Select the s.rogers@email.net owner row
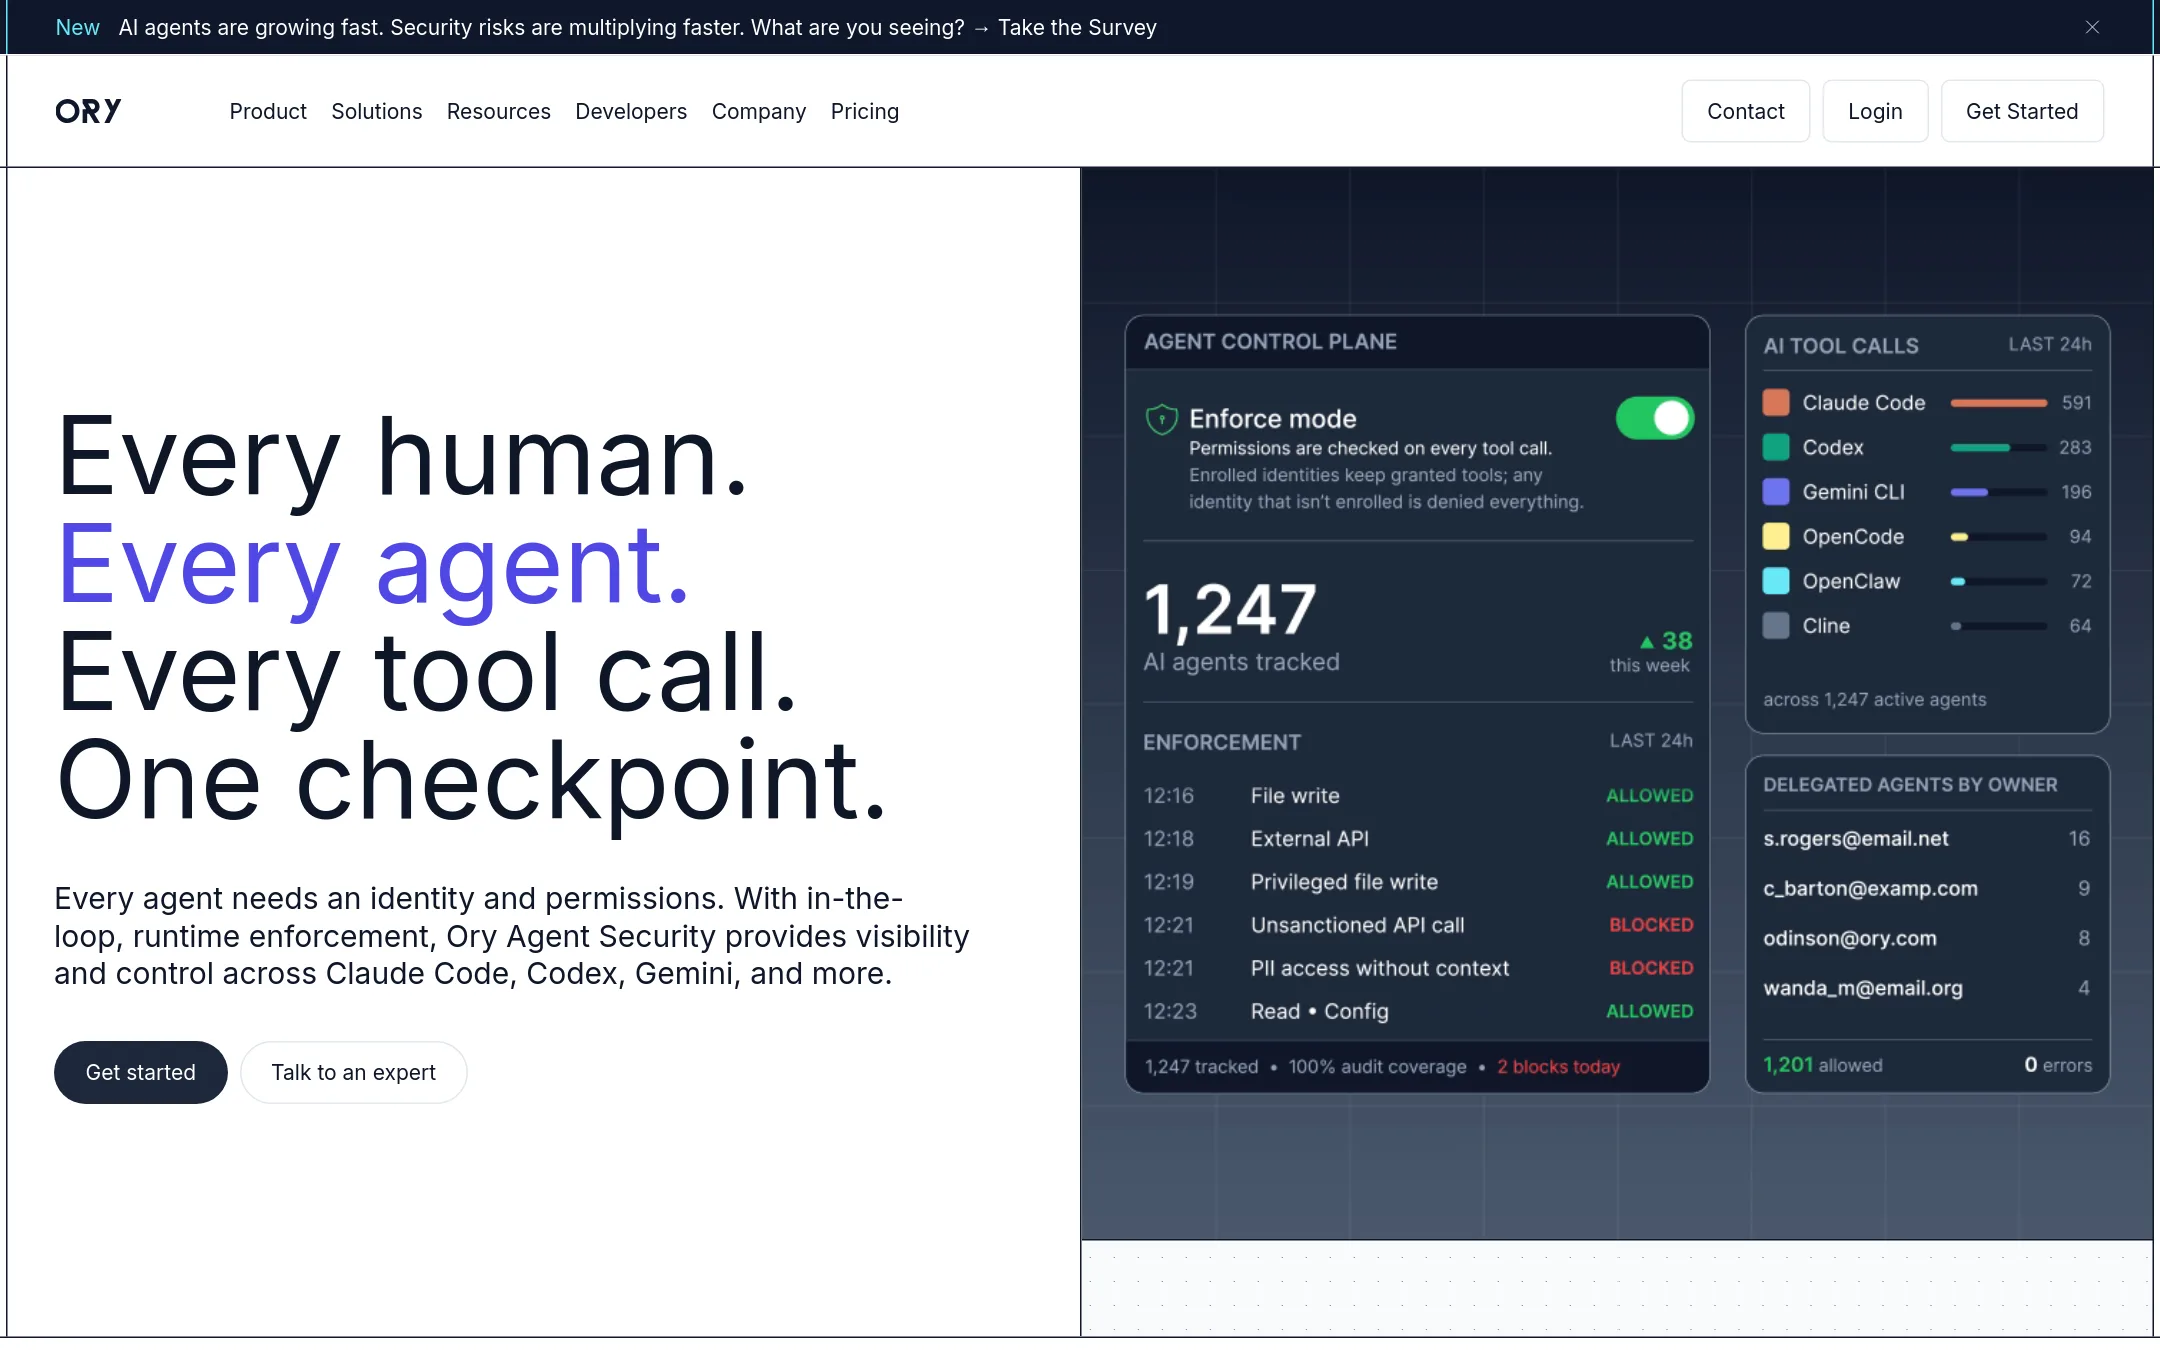This screenshot has height=1350, width=2160. tap(1927, 839)
